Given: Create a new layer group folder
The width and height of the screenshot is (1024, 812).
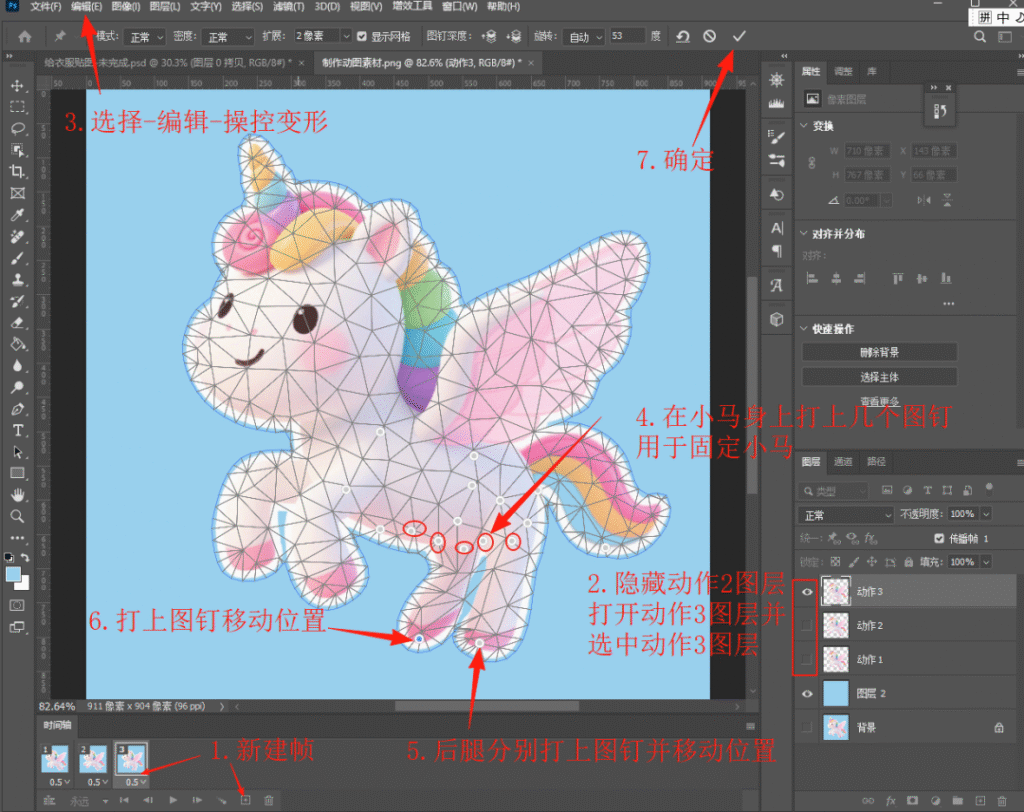Looking at the screenshot, I should (x=957, y=800).
